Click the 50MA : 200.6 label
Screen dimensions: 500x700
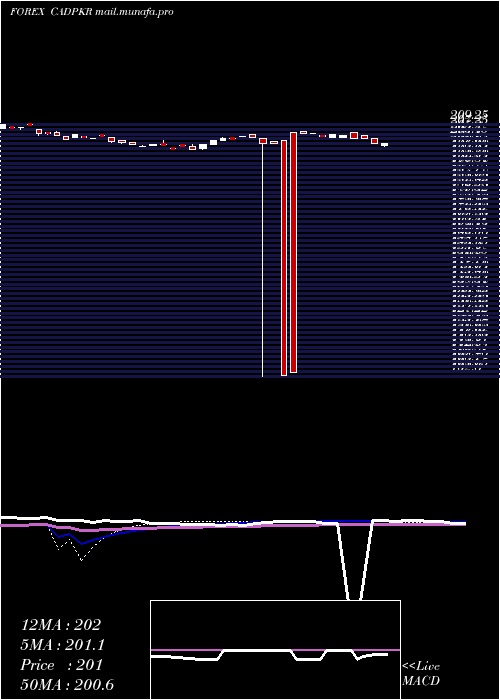67,685
